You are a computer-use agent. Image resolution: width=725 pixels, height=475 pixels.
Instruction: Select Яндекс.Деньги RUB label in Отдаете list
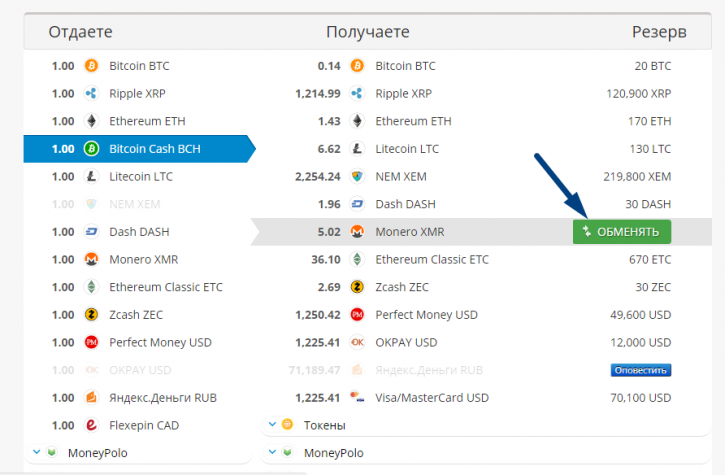pyautogui.click(x=163, y=398)
